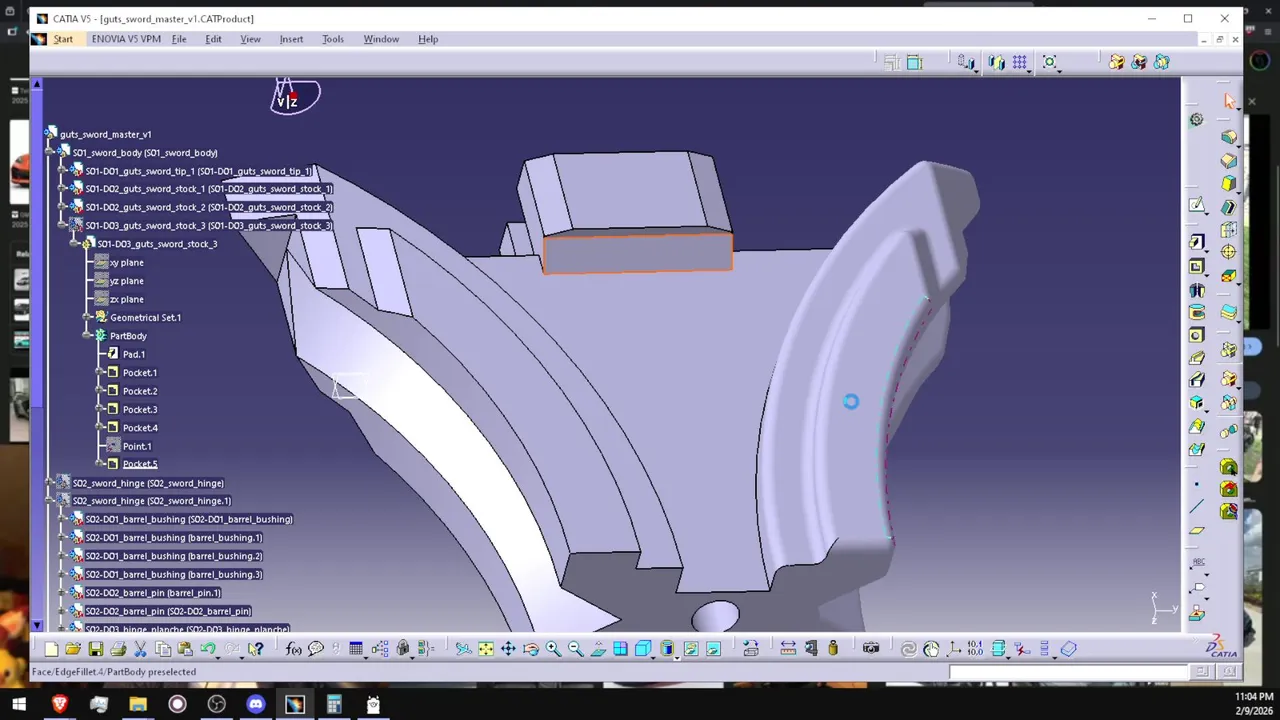Click the Sketcher icon in right toolbar

point(1197,206)
